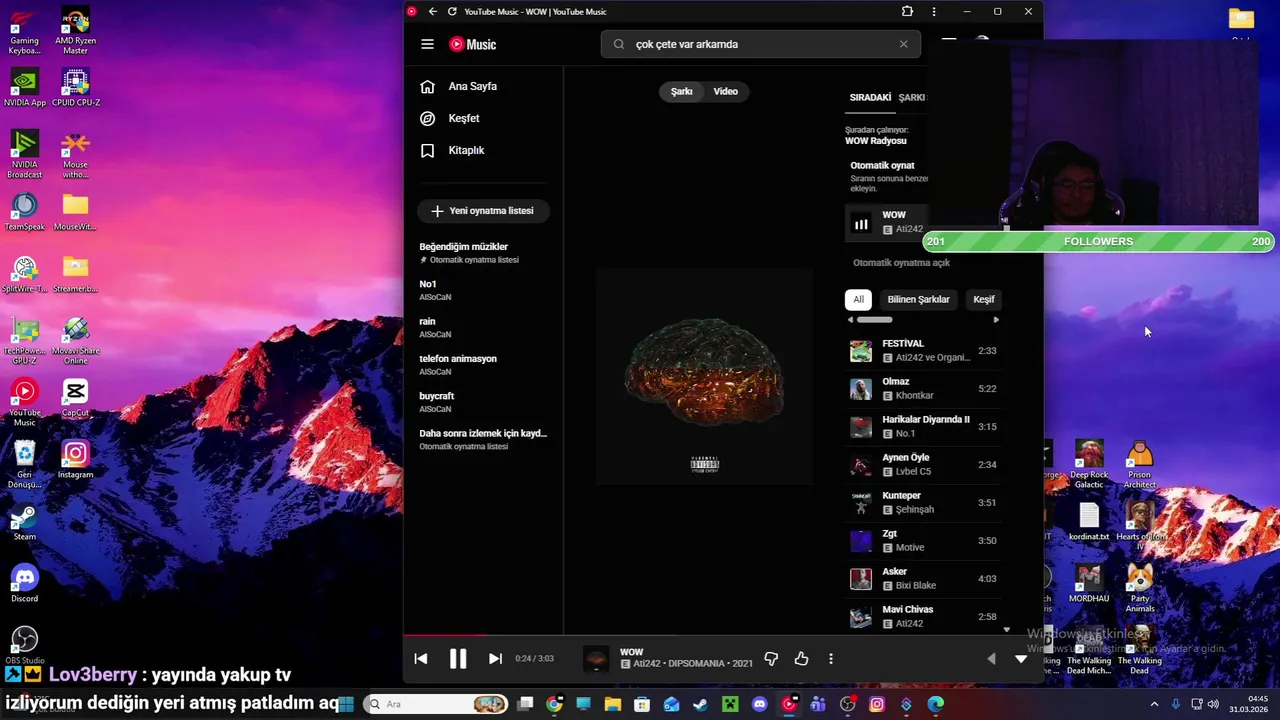Go back with the window's back arrow
This screenshot has height=720, width=1280.
click(432, 11)
